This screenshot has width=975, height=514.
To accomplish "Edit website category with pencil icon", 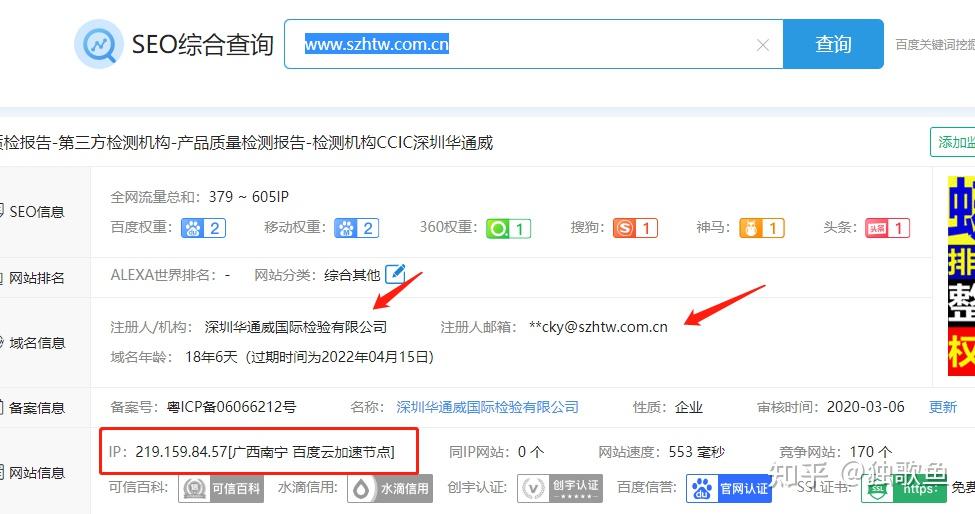I will pos(395,274).
